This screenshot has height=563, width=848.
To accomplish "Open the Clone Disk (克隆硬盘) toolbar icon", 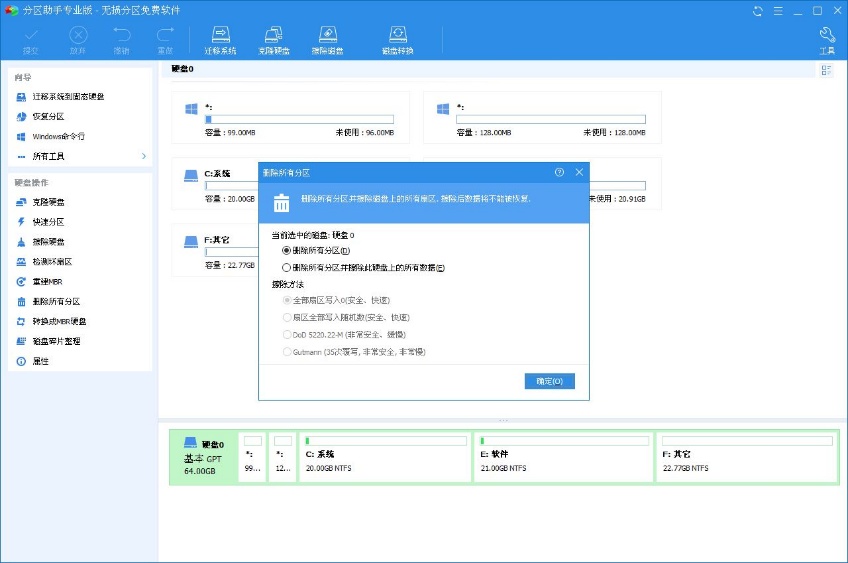I will [274, 41].
